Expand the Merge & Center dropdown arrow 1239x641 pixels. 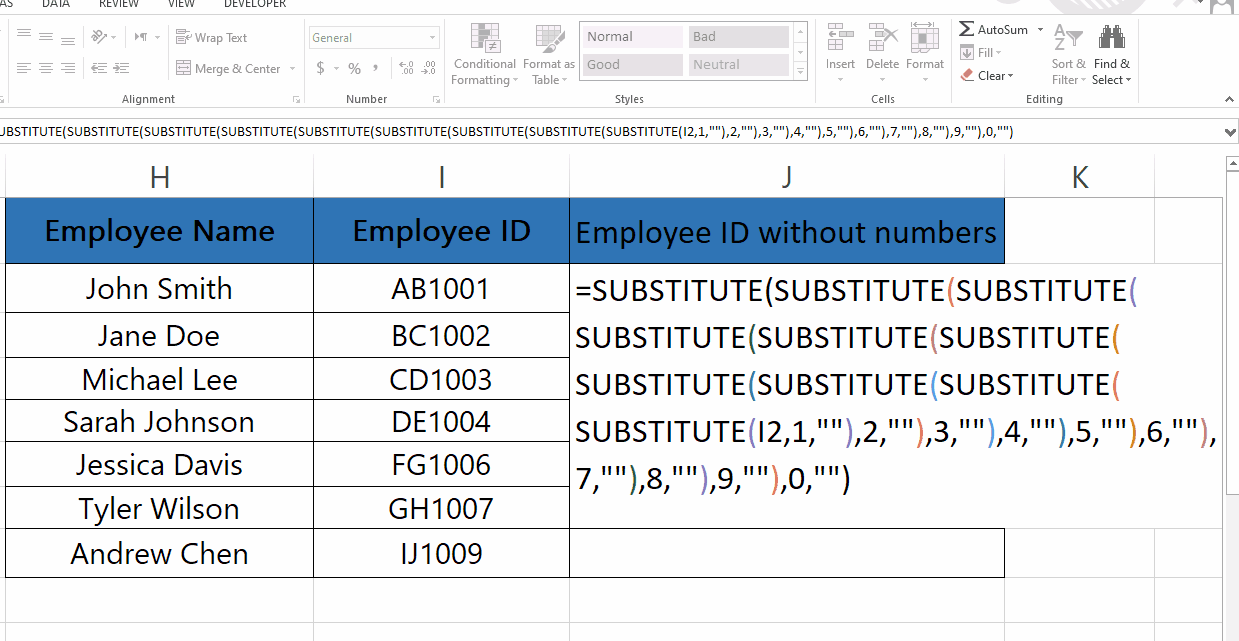coord(291,68)
